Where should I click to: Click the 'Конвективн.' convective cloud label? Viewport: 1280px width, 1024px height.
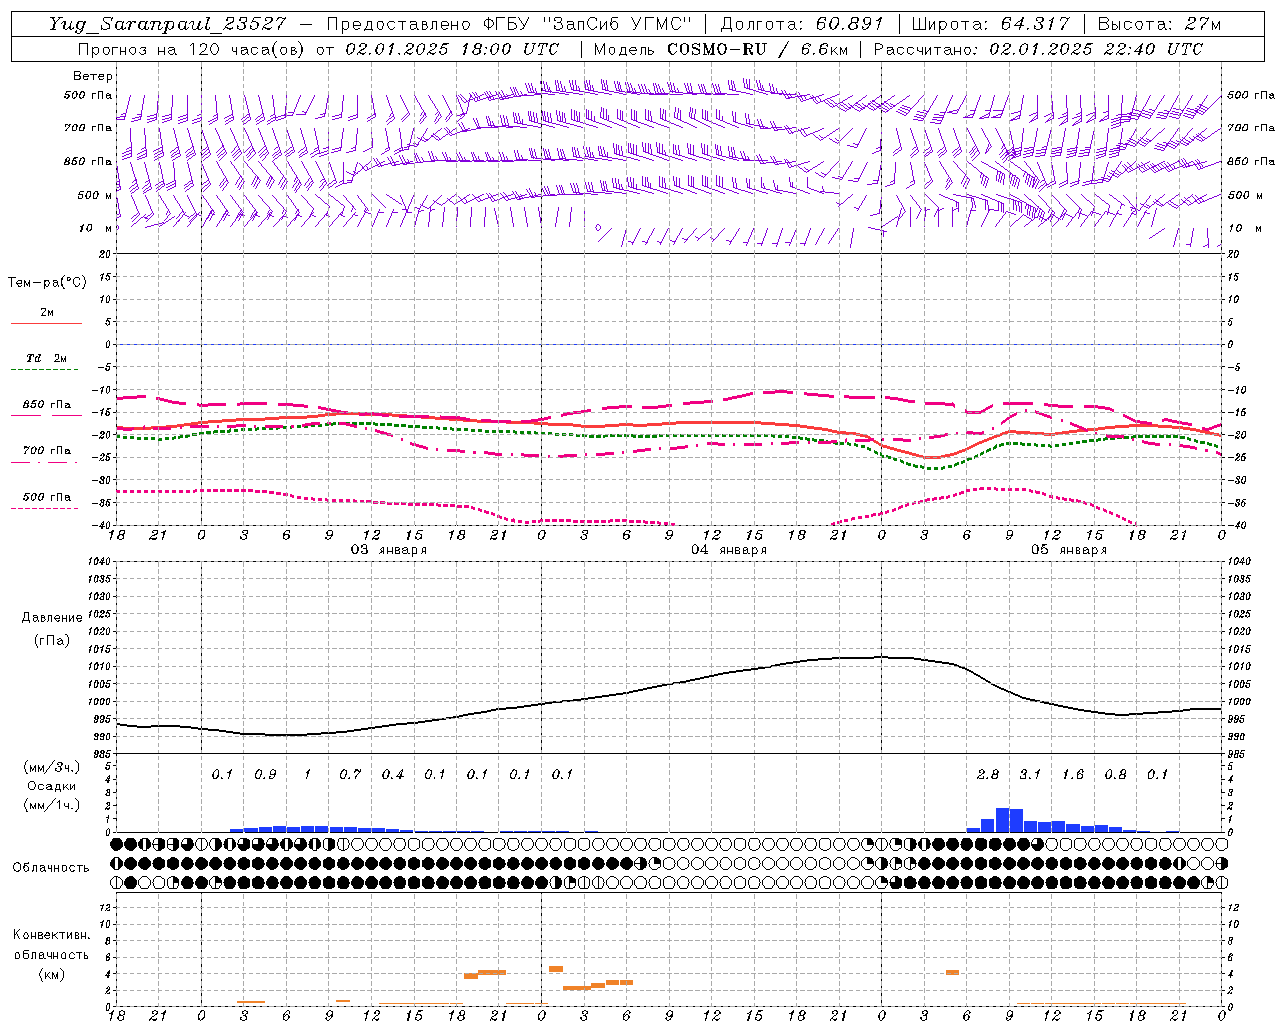click(52, 935)
